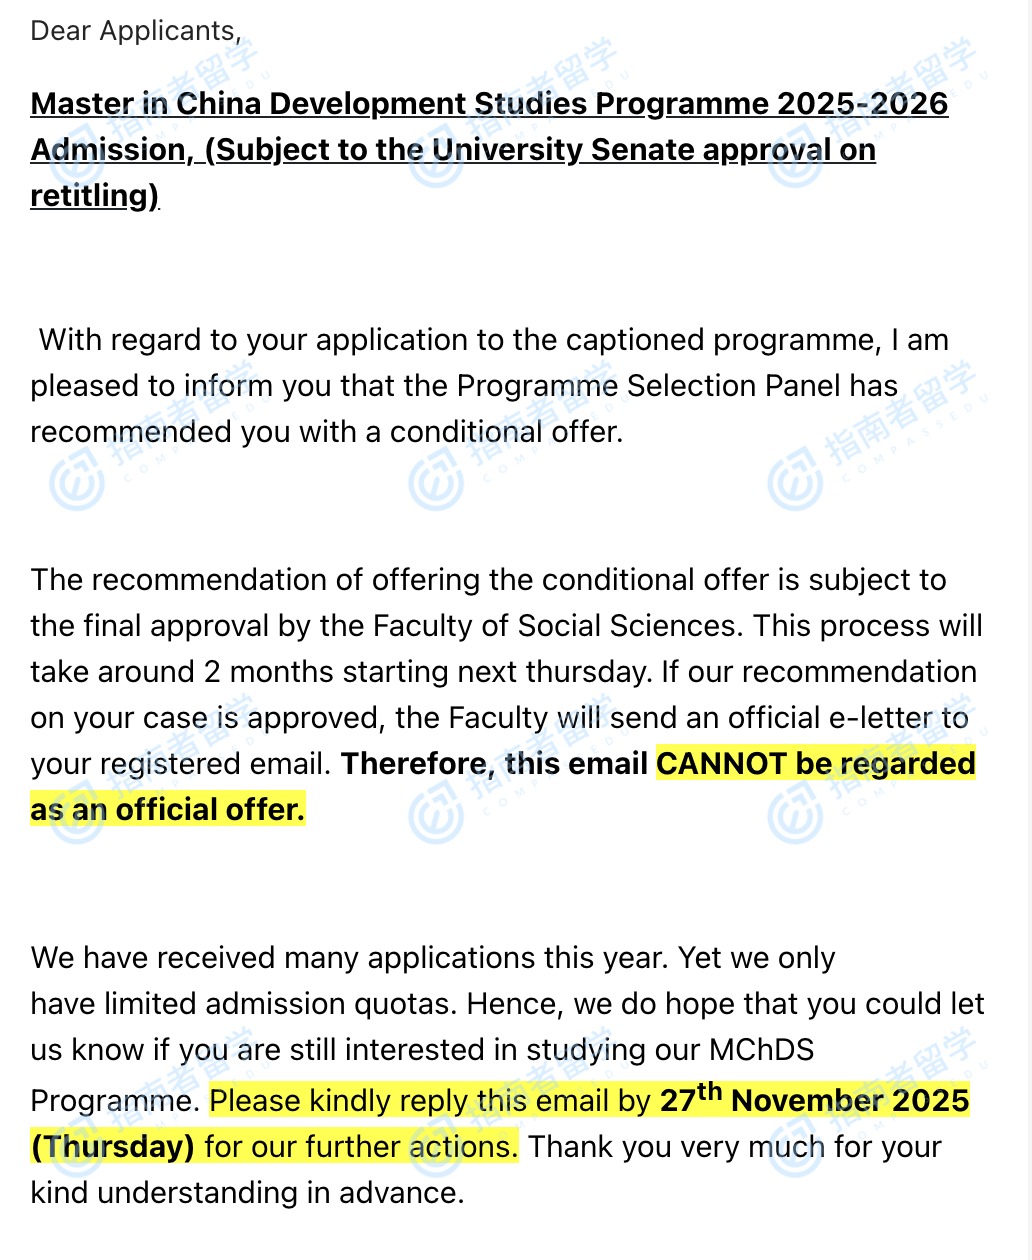Screen dimensions: 1032x1260
Task: Click the underlined word "retitling)"
Action: 95,196
